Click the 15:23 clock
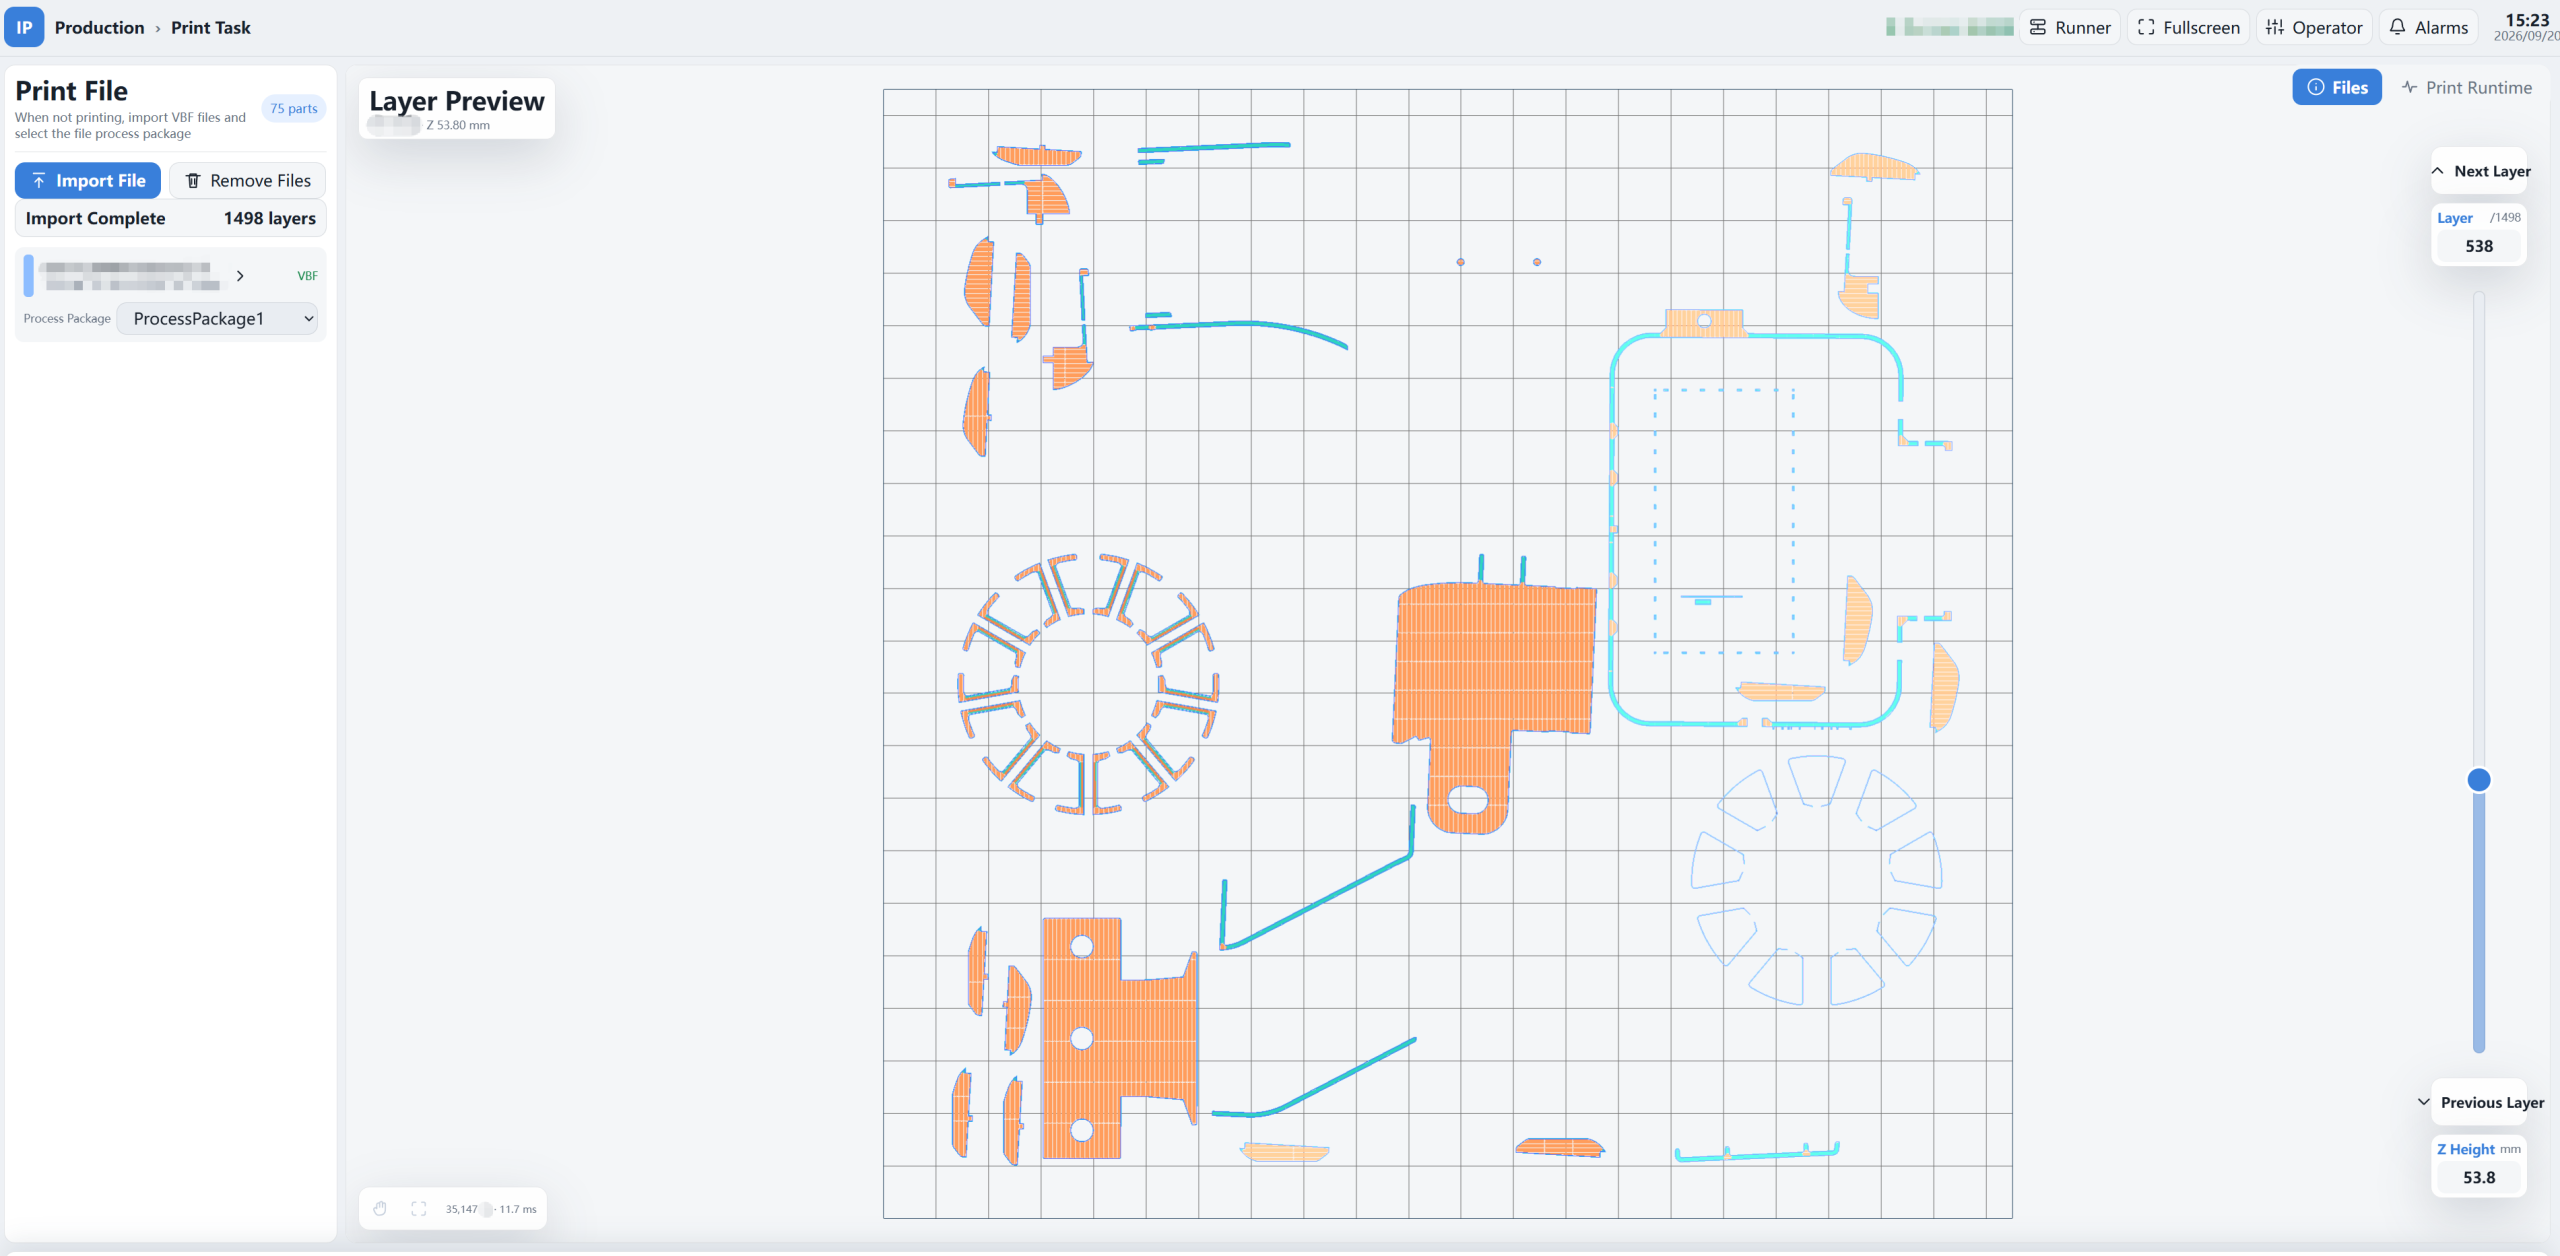The image size is (2560, 1256). pos(2527,20)
